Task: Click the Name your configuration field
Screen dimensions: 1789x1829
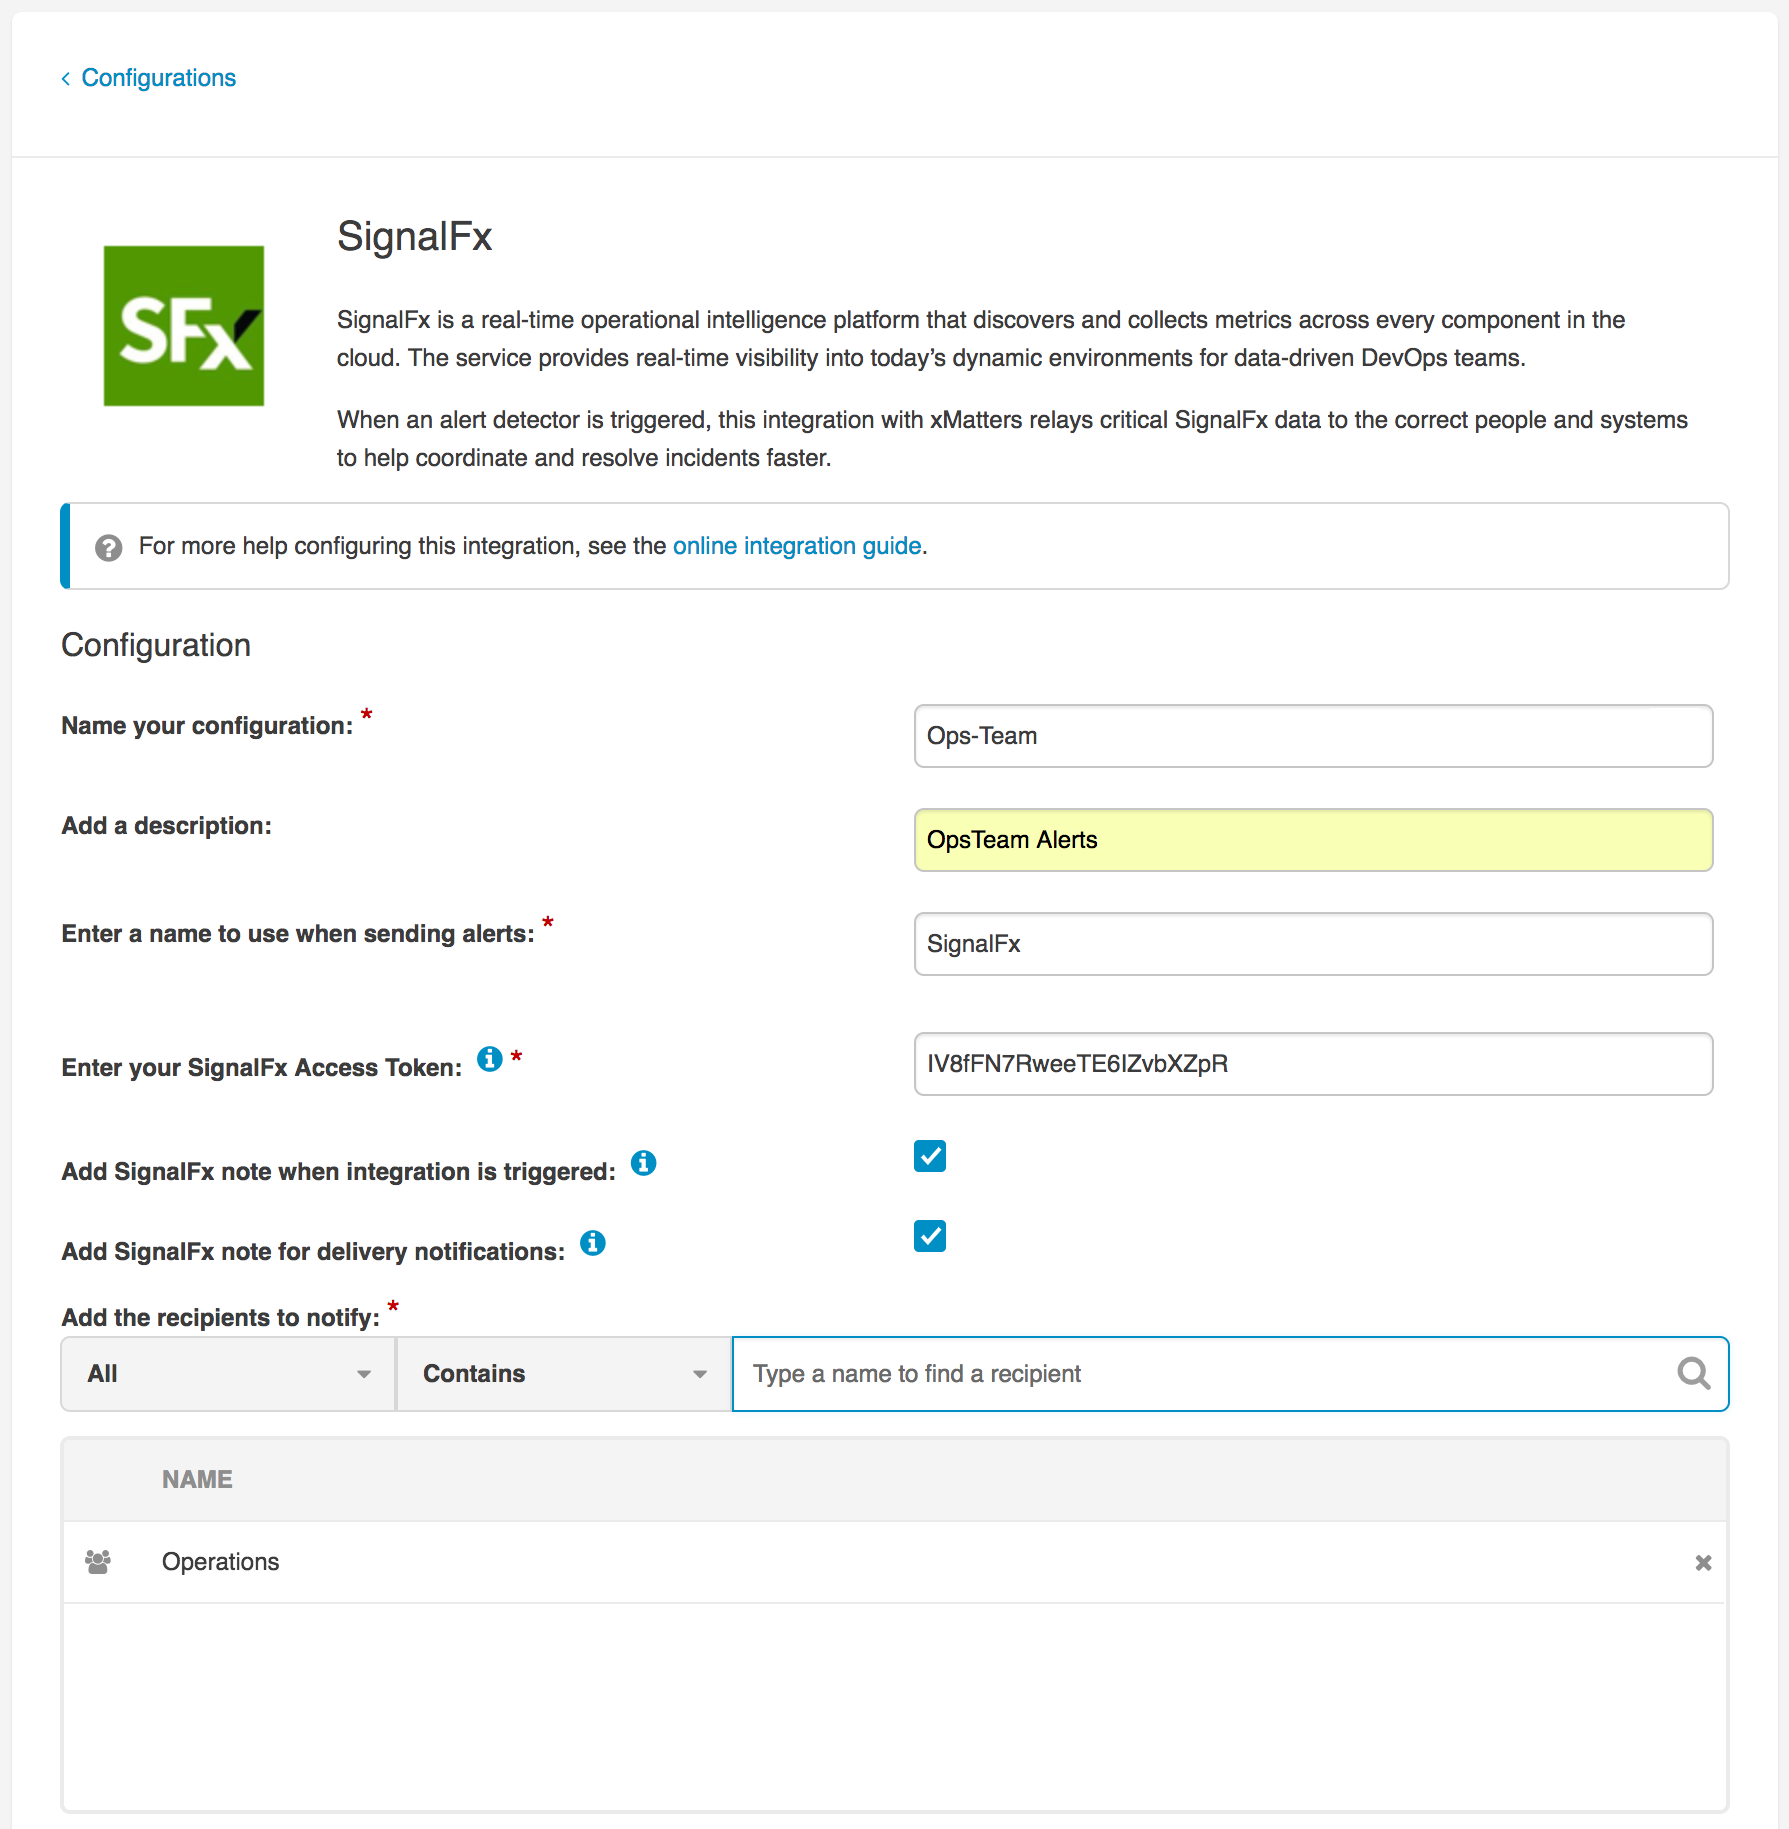Action: (1313, 736)
